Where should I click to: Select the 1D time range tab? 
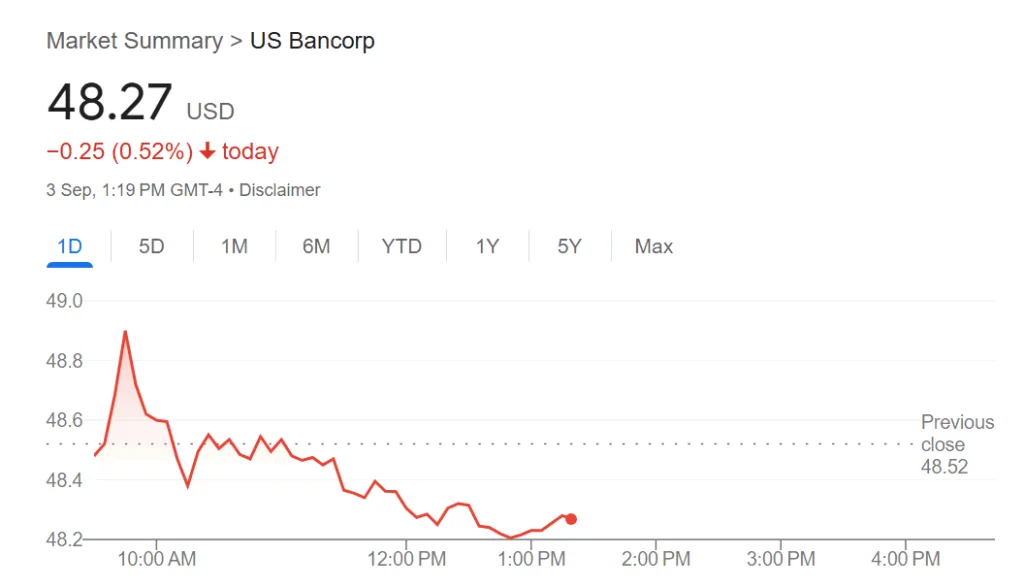(69, 246)
